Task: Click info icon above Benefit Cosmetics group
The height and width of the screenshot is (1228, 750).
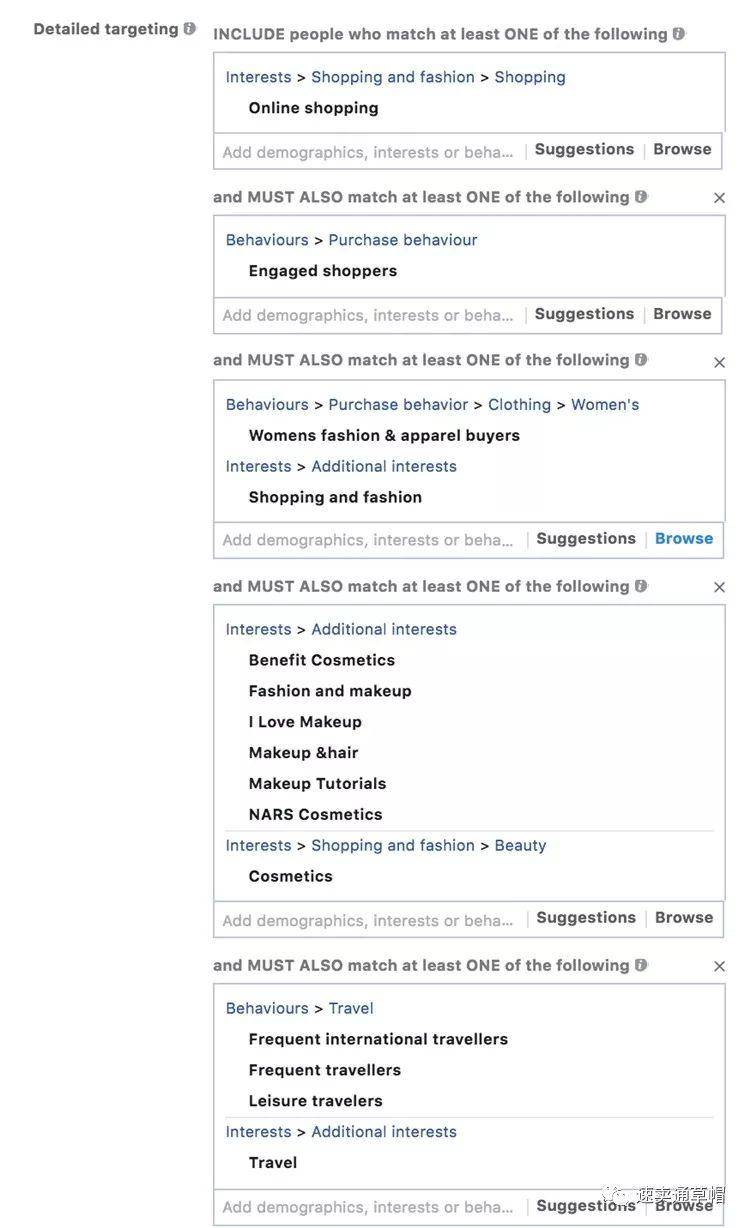Action: pyautogui.click(x=641, y=586)
